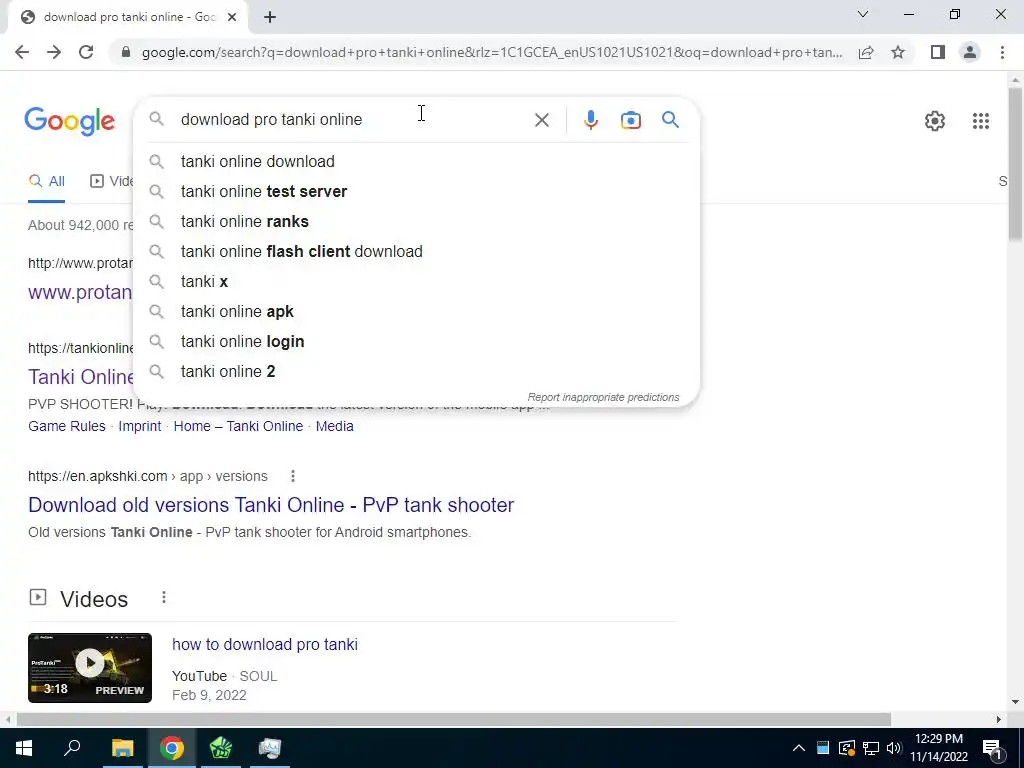
Task: Submit search with blue magnifier
Action: (670, 120)
